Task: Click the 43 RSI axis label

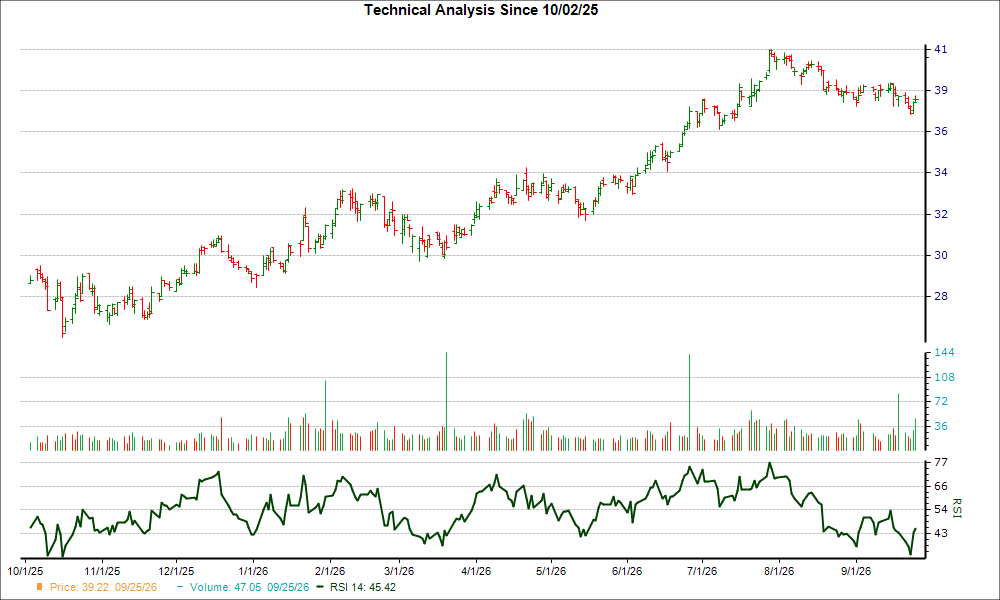Action: click(x=941, y=533)
